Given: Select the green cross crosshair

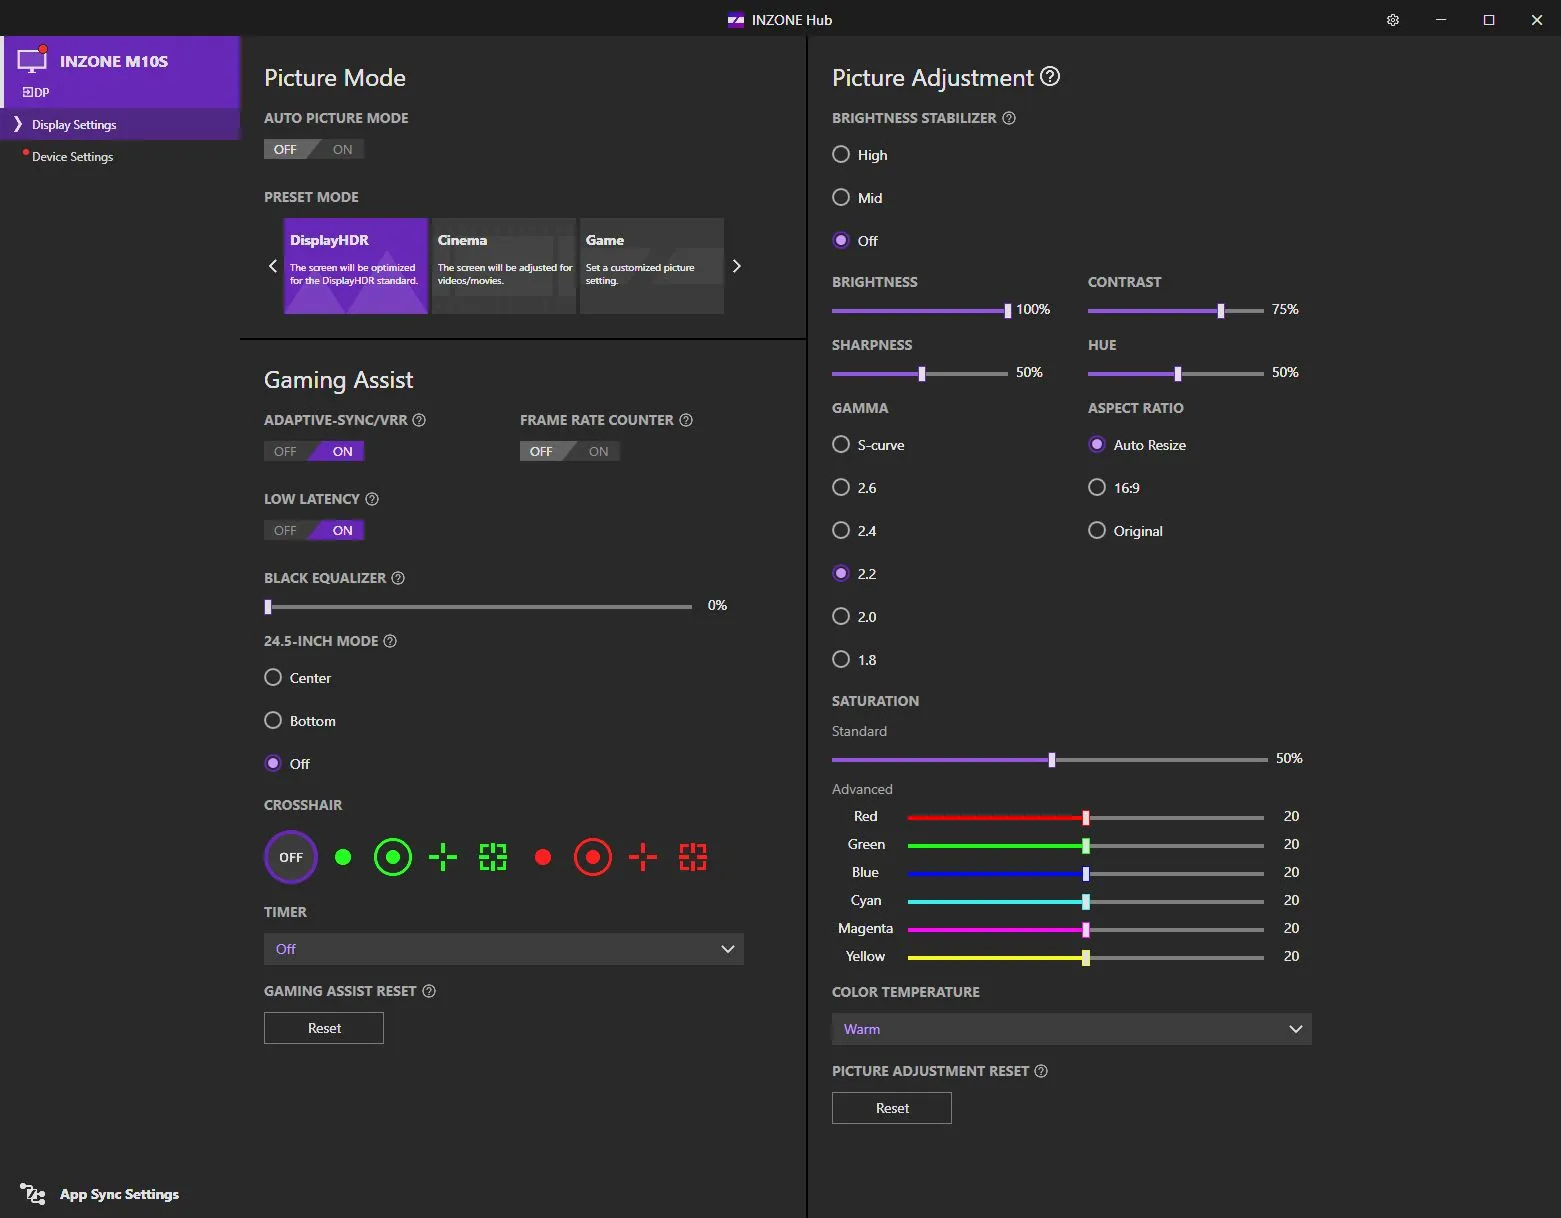Looking at the screenshot, I should (x=442, y=857).
